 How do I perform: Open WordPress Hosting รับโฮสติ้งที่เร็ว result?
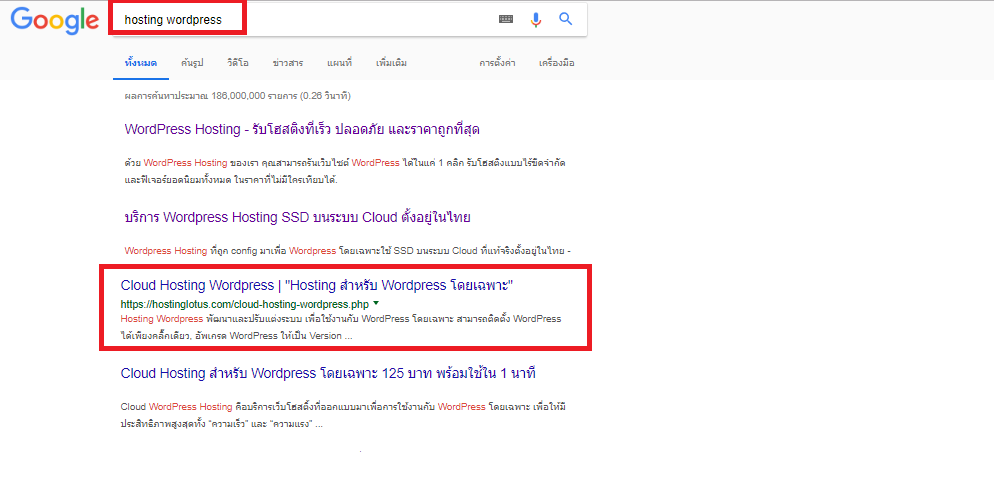302,129
